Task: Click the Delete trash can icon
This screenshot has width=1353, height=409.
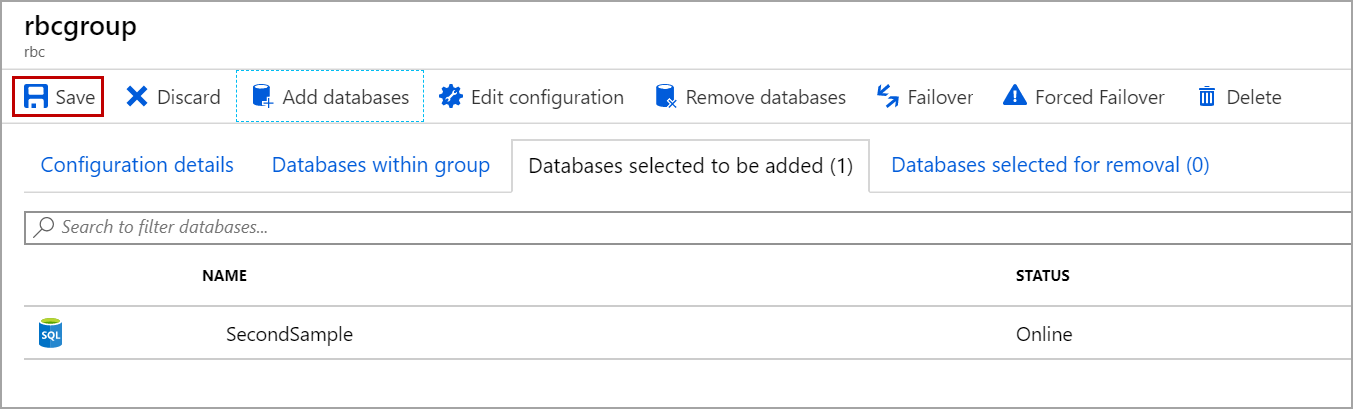Action: [1207, 97]
